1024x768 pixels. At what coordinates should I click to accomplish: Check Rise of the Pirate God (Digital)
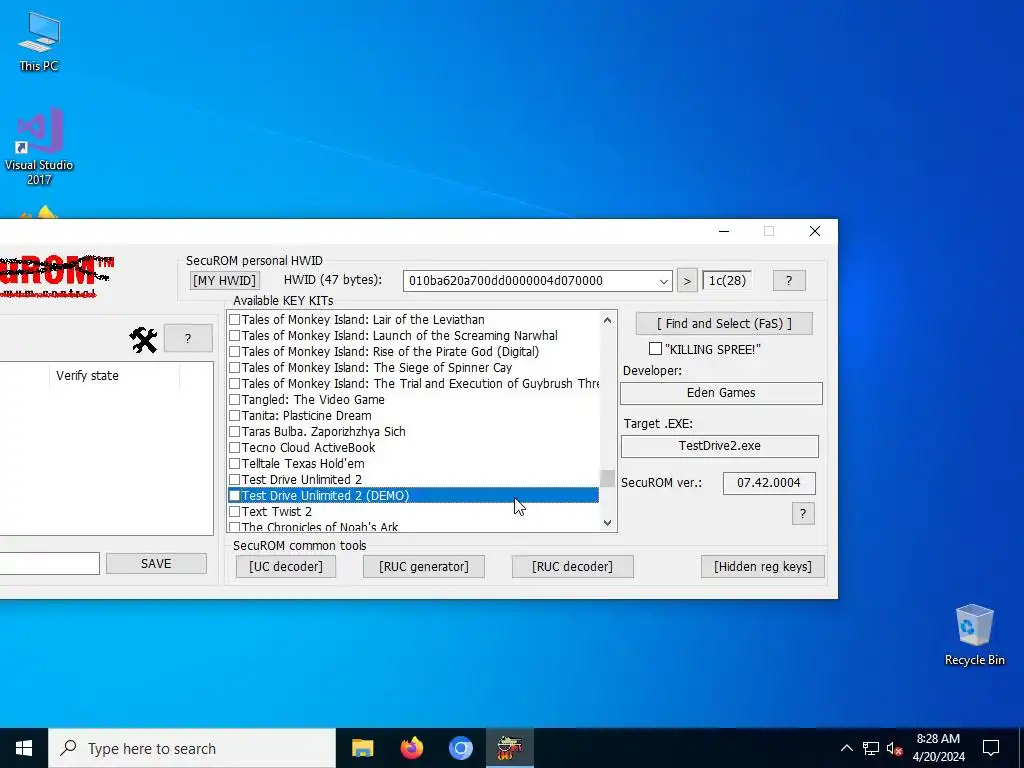[x=234, y=352]
